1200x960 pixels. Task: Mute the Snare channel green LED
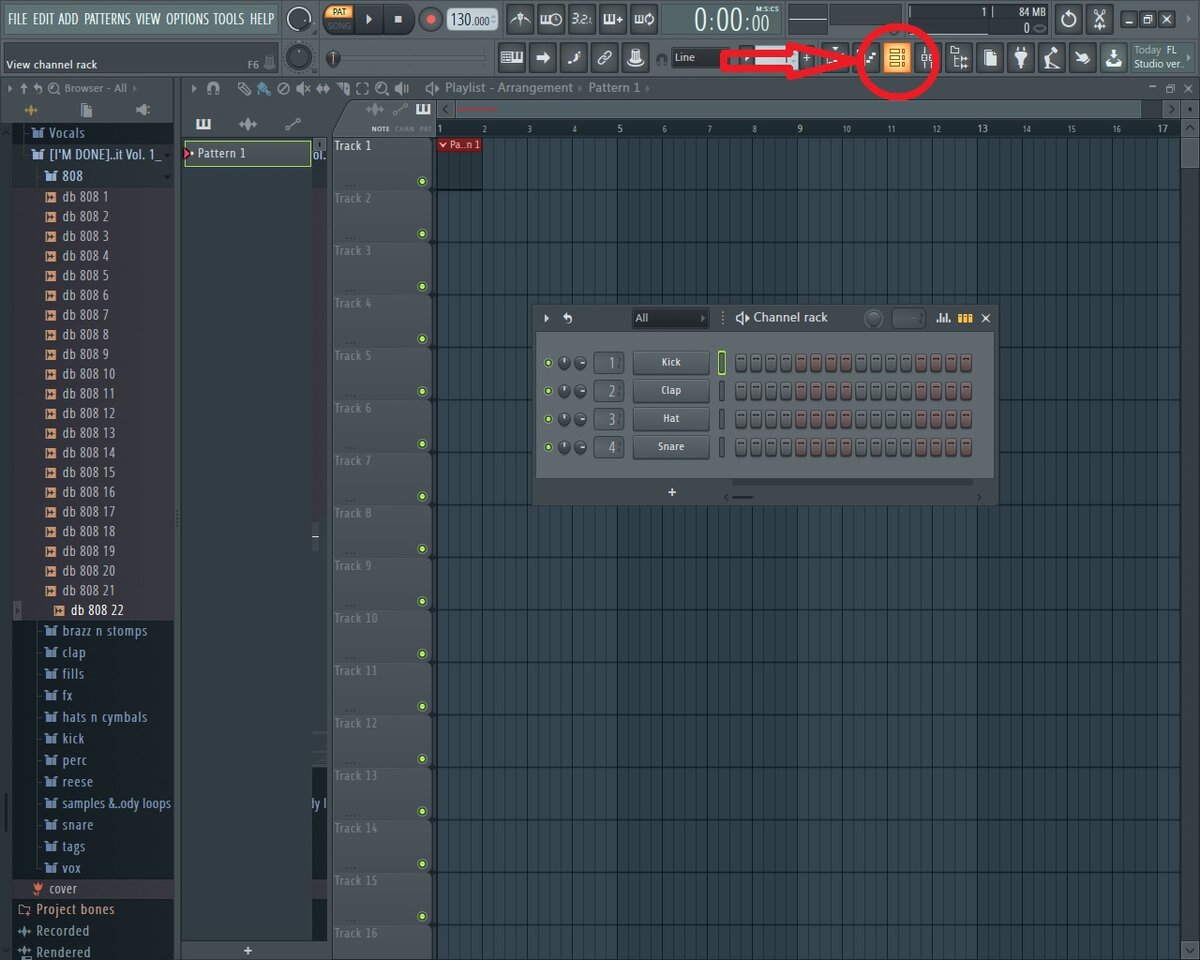[x=548, y=447]
